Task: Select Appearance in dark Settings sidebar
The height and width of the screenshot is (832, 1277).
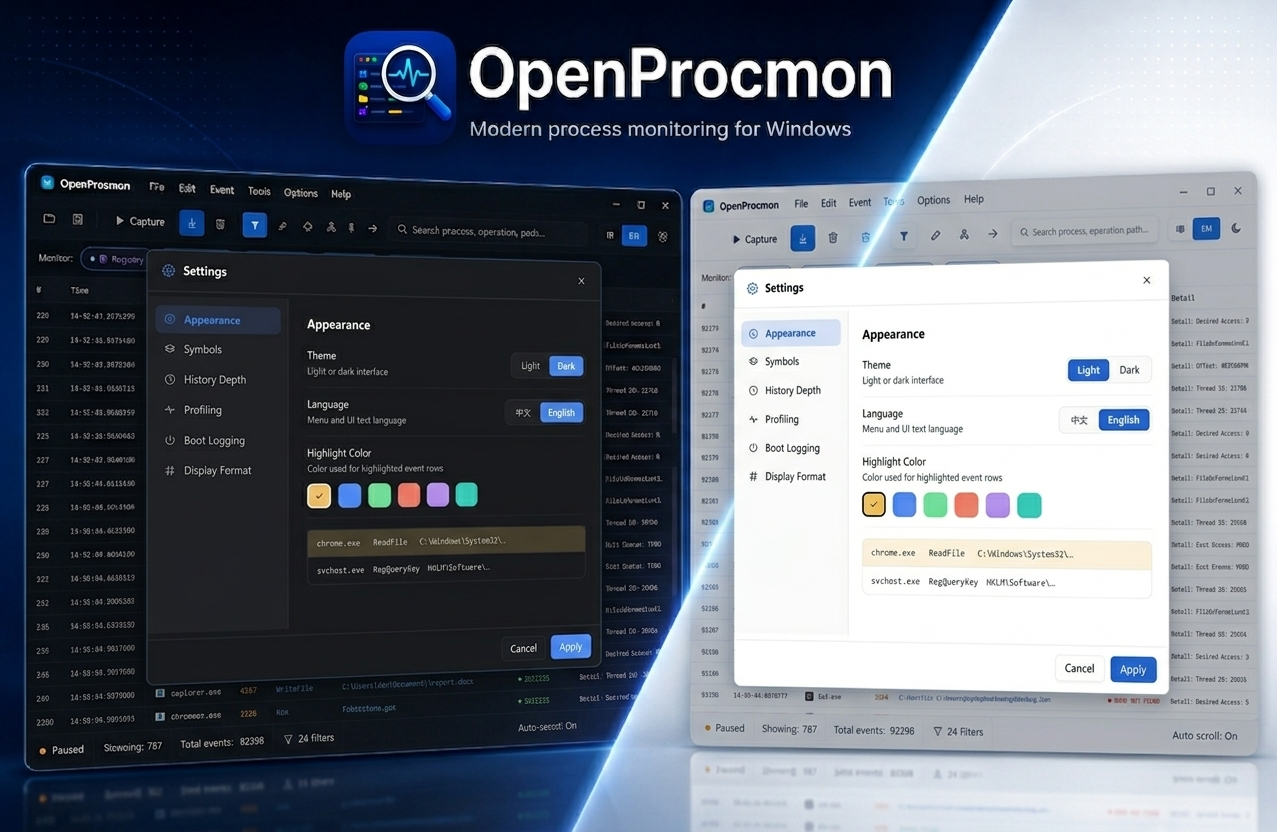Action: (218, 320)
